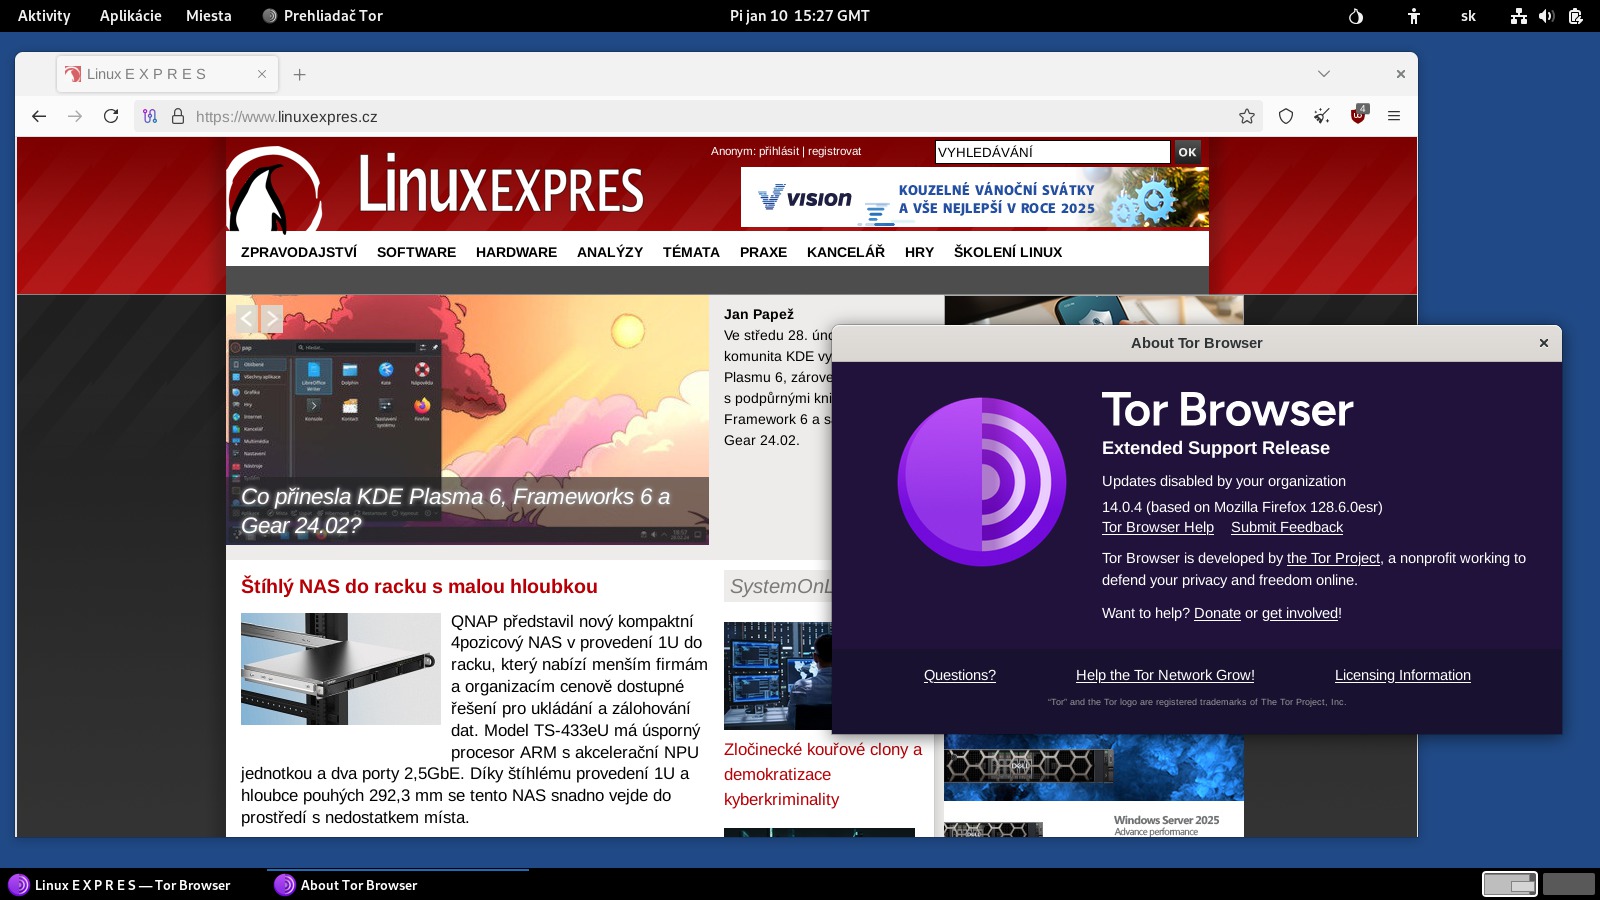Open the uBlock Origin extension icon

point(1358,116)
